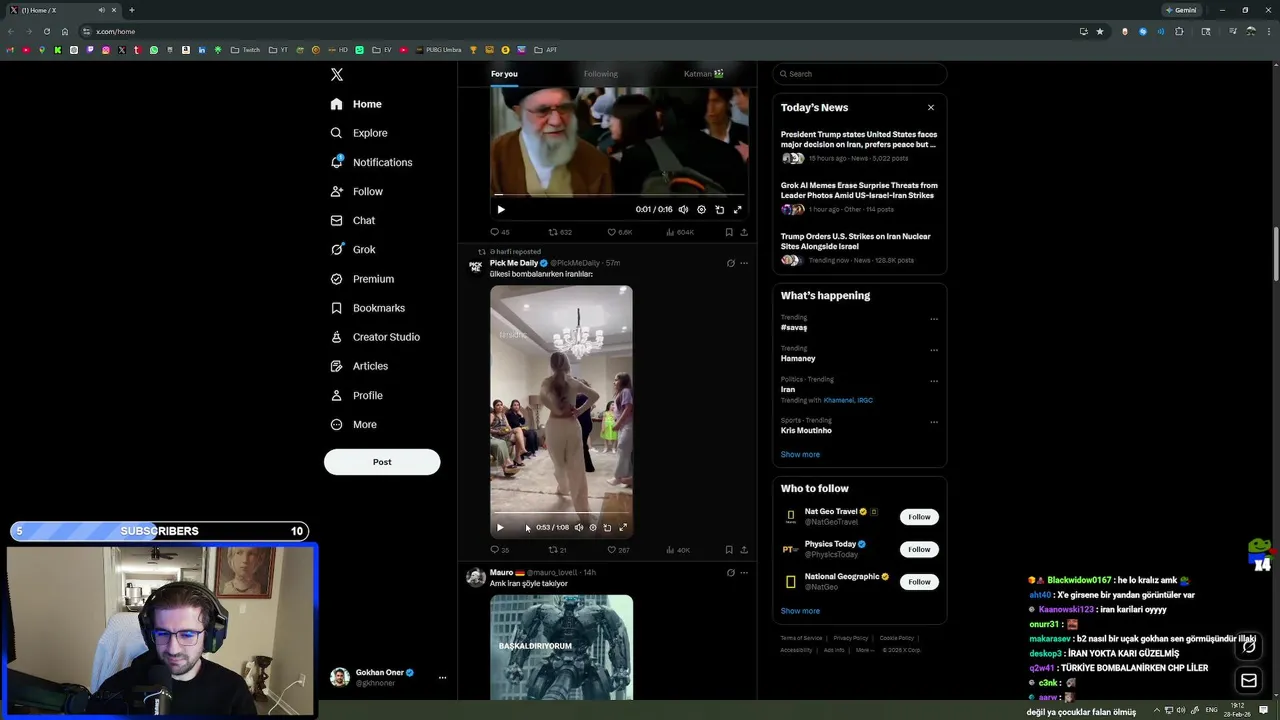The height and width of the screenshot is (720, 1280).
Task: Open options for Hamaney trend
Action: 934,350
